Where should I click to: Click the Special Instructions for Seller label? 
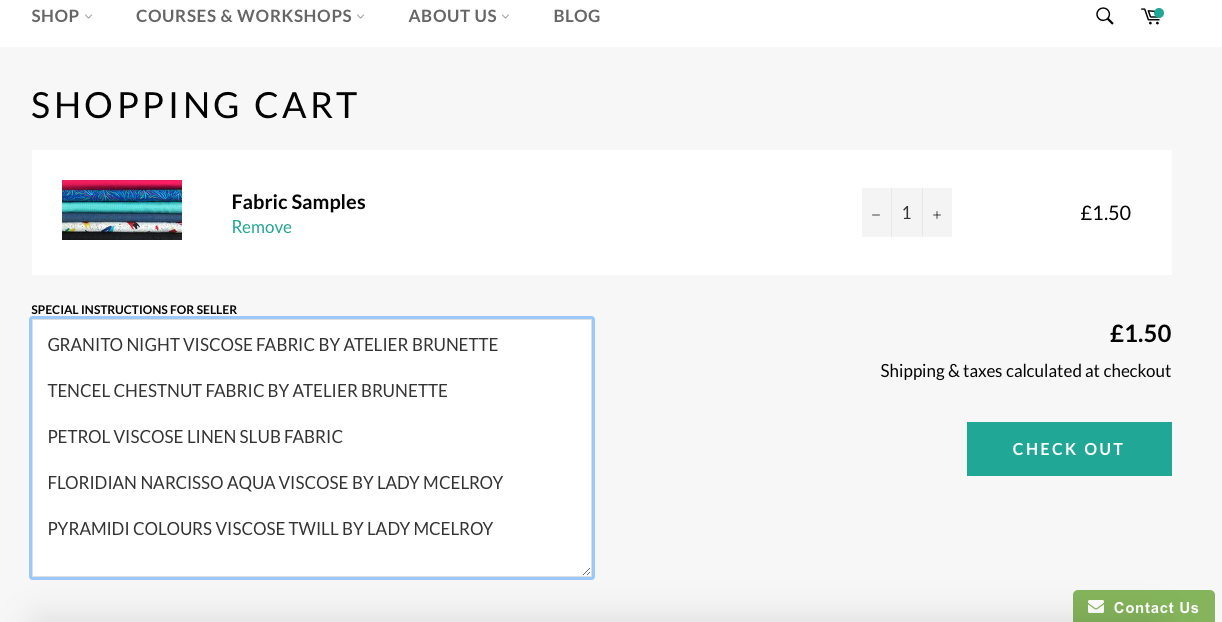pos(134,310)
